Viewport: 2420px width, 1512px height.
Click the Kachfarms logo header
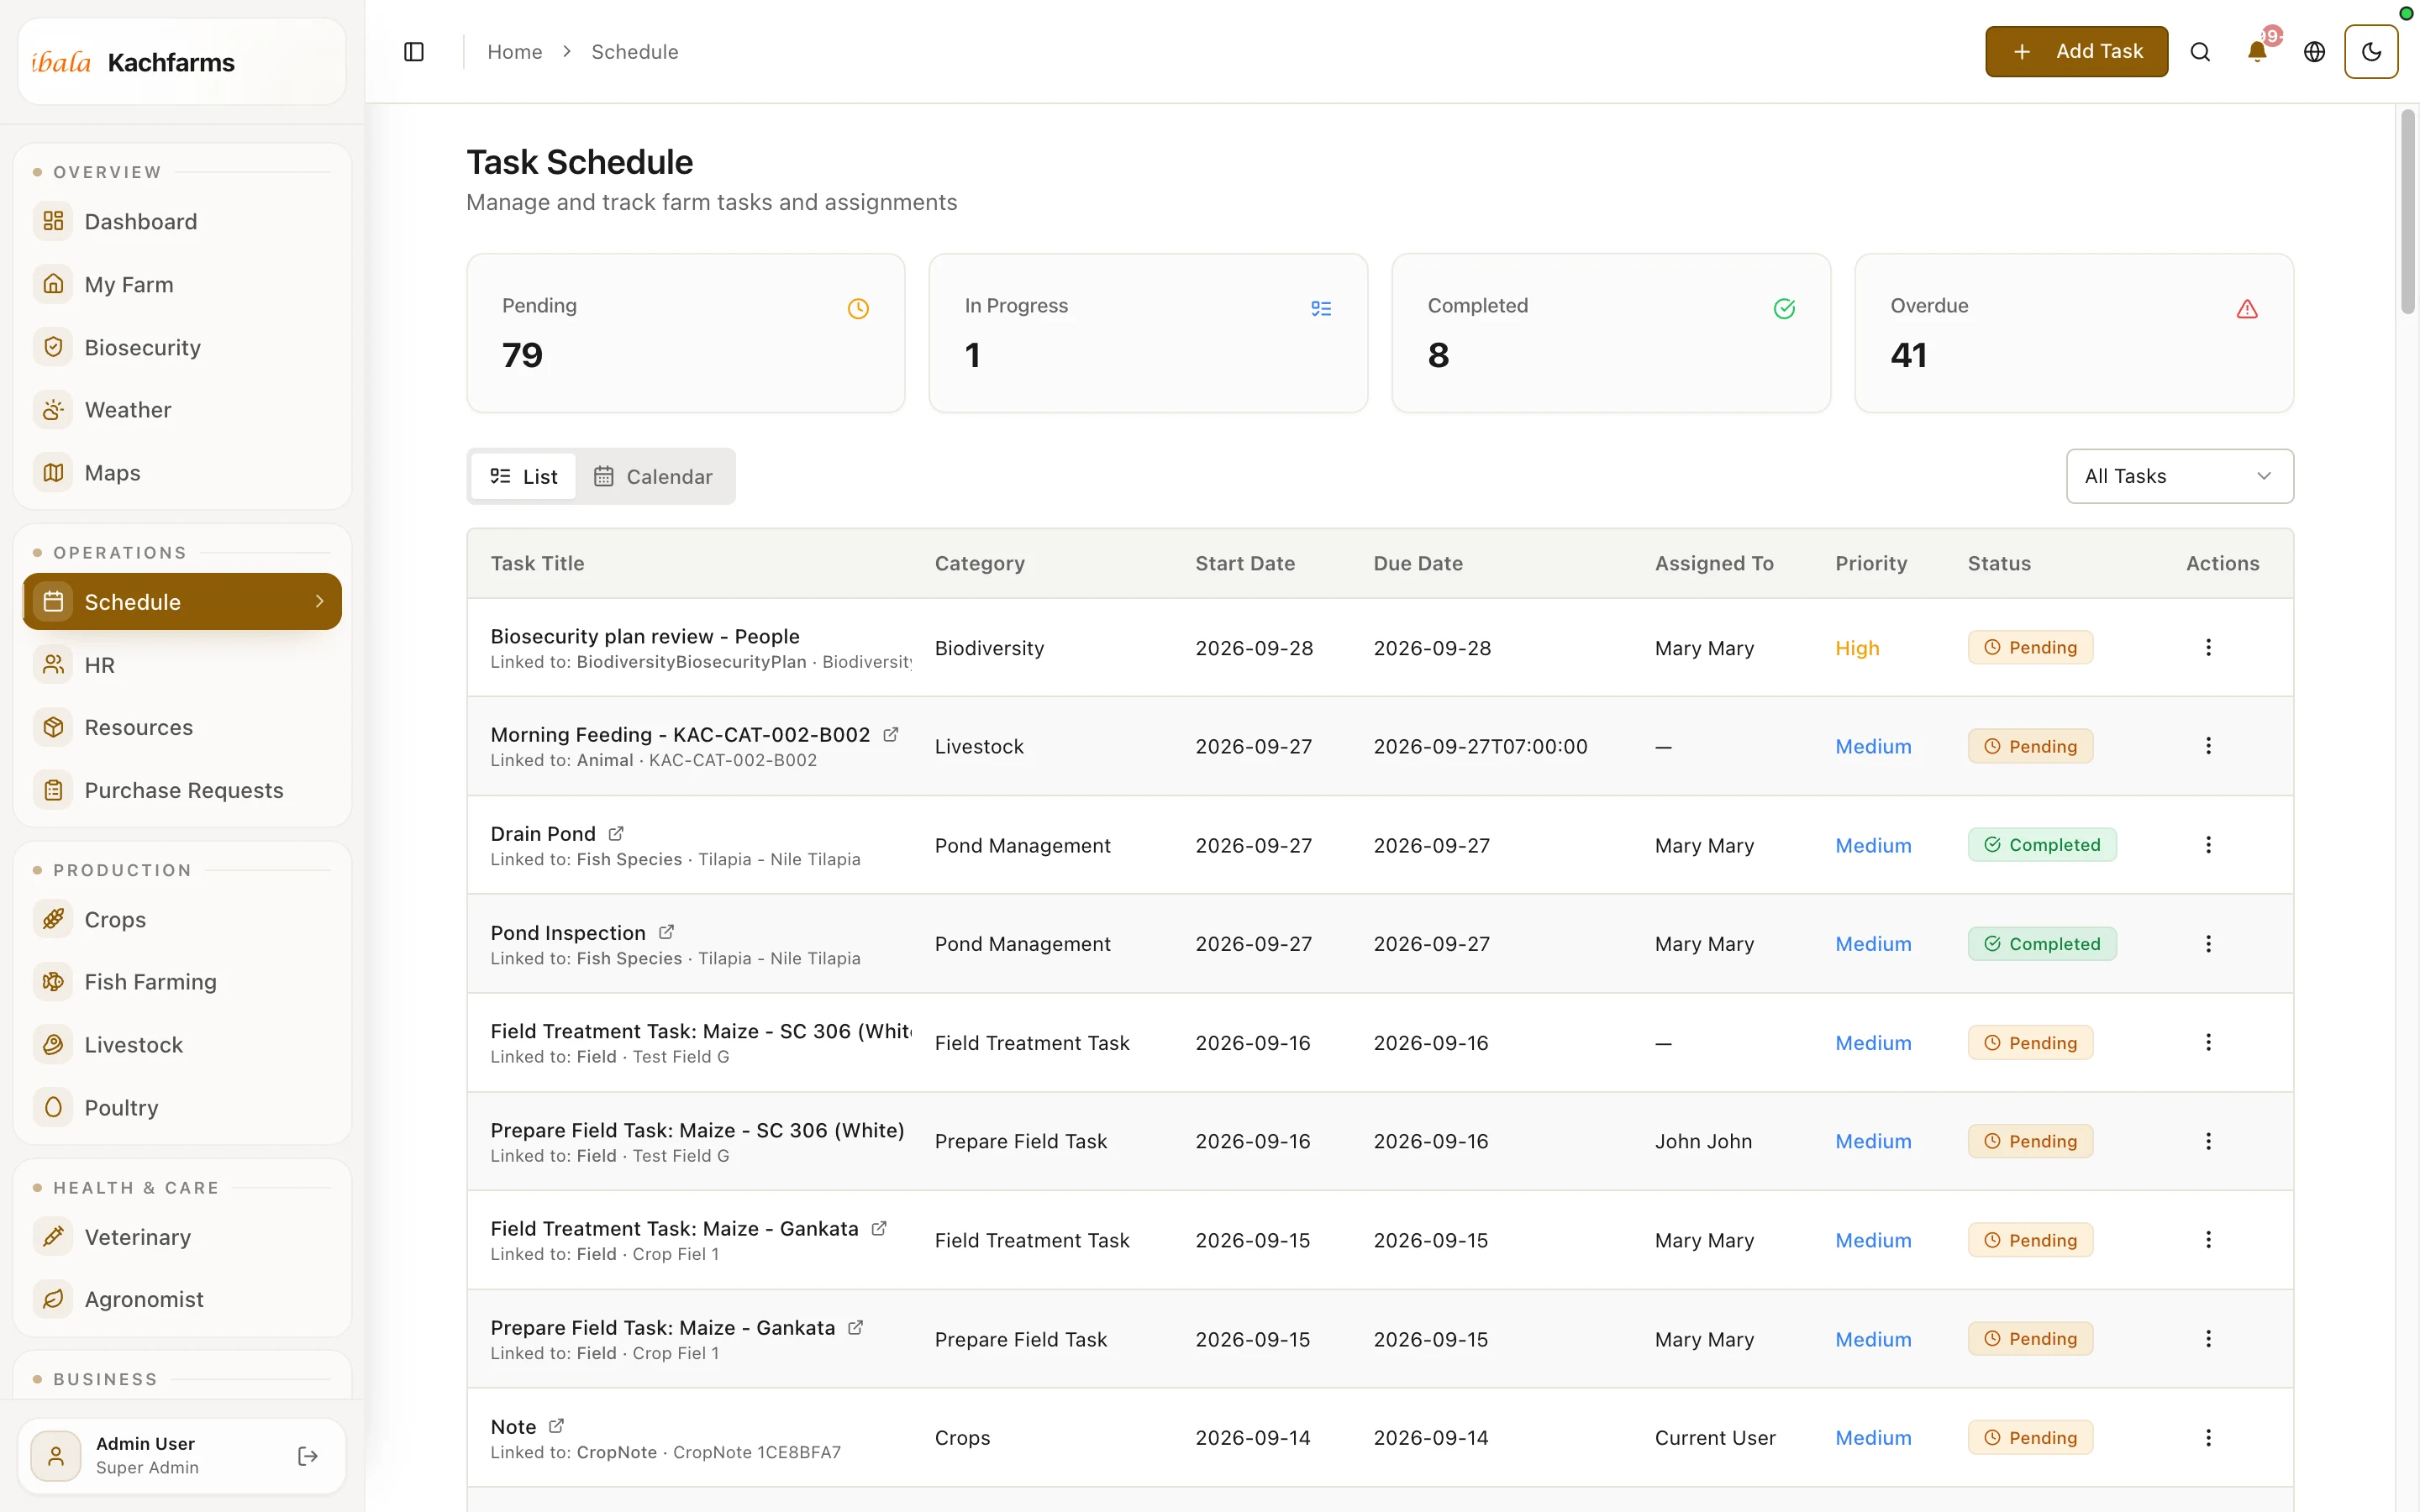tap(182, 62)
